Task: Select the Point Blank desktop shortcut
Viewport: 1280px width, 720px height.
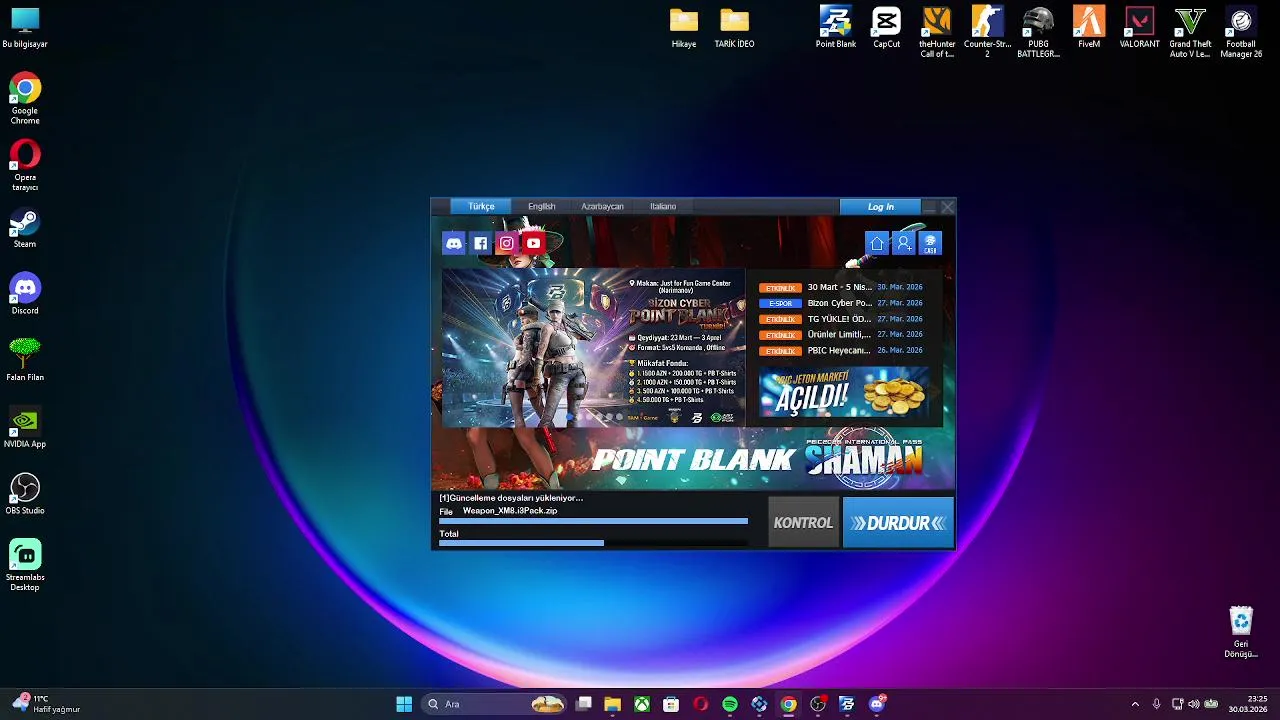Action: pyautogui.click(x=836, y=28)
